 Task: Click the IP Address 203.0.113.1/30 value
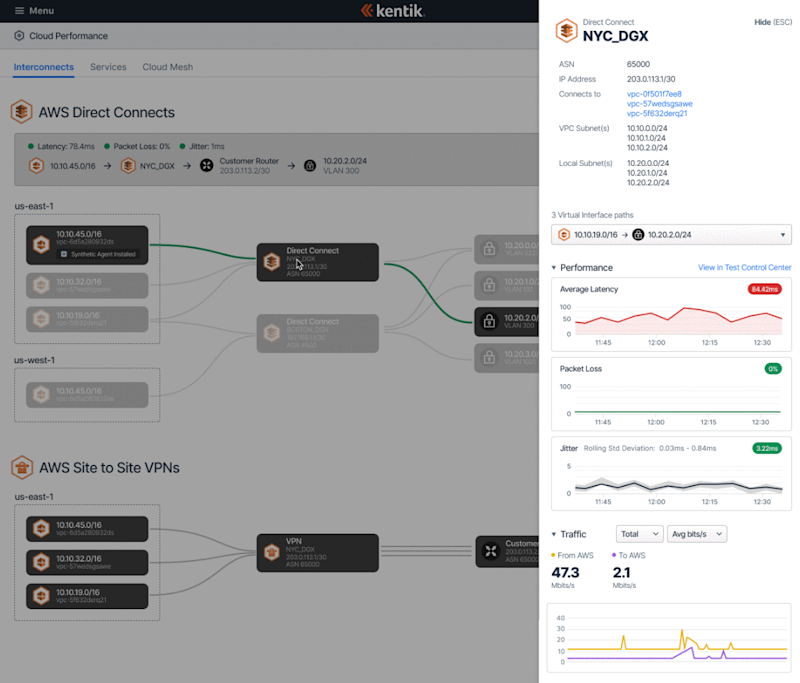click(651, 79)
